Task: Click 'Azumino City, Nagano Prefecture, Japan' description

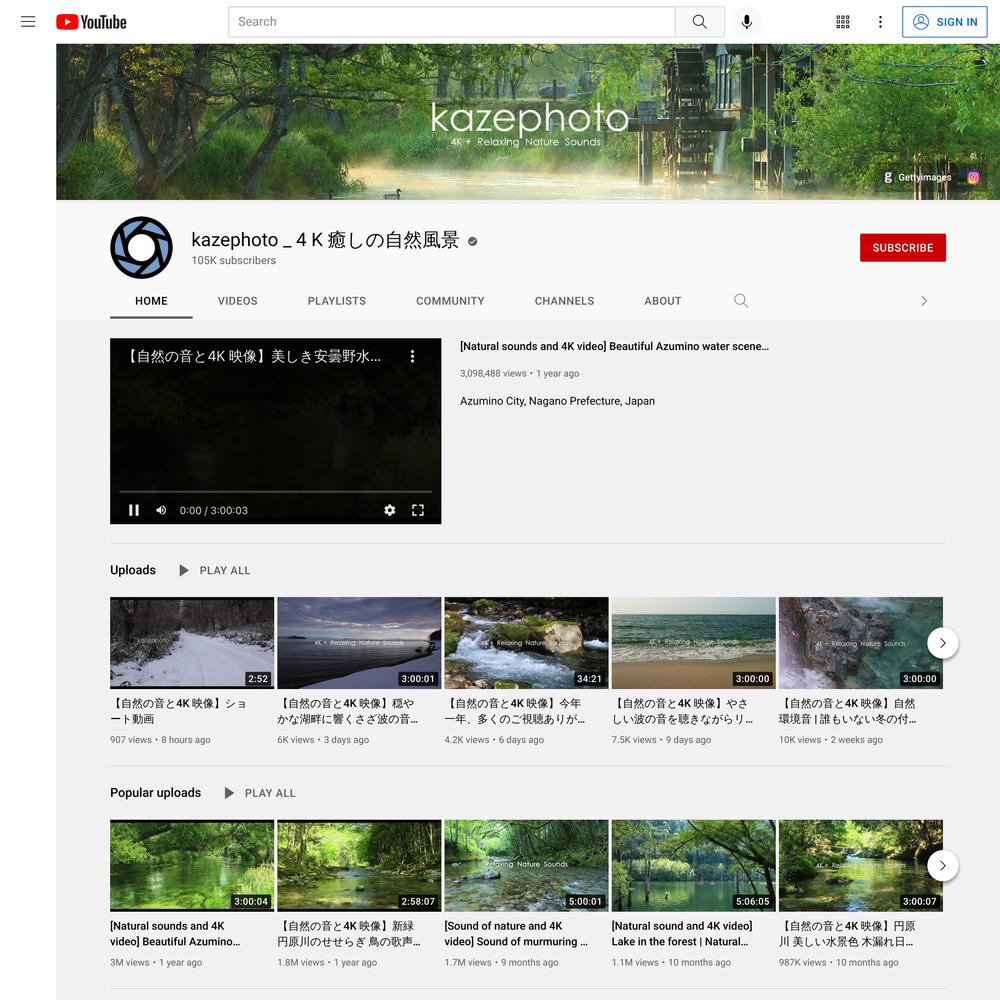Action: coord(557,401)
